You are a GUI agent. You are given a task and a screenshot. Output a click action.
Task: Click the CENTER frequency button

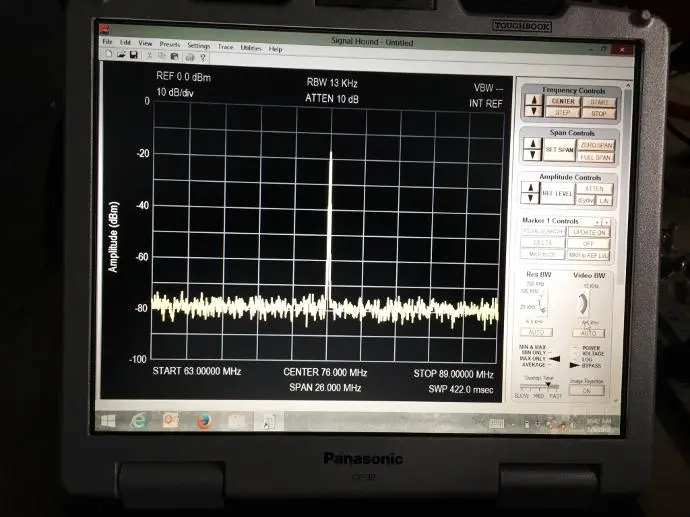coord(563,101)
